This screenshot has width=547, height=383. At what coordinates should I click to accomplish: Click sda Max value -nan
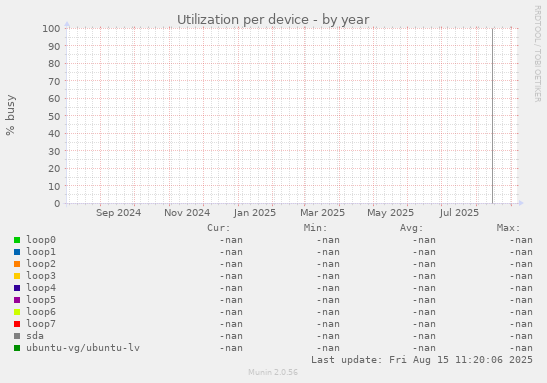pyautogui.click(x=521, y=336)
